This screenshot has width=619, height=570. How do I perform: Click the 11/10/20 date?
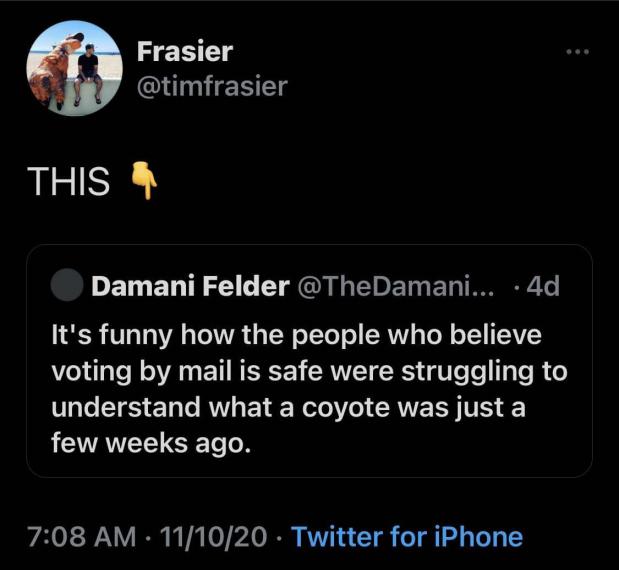click(x=210, y=537)
